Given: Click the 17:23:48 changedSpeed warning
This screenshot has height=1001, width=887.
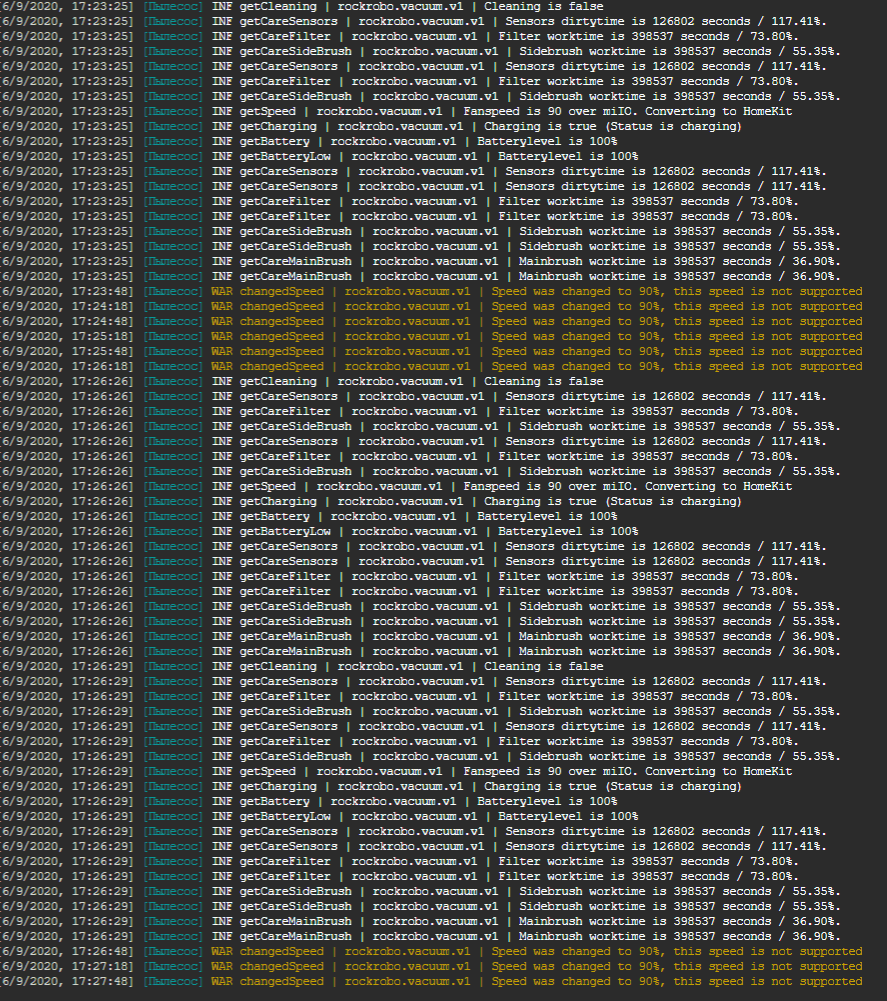Looking at the screenshot, I should (431, 291).
